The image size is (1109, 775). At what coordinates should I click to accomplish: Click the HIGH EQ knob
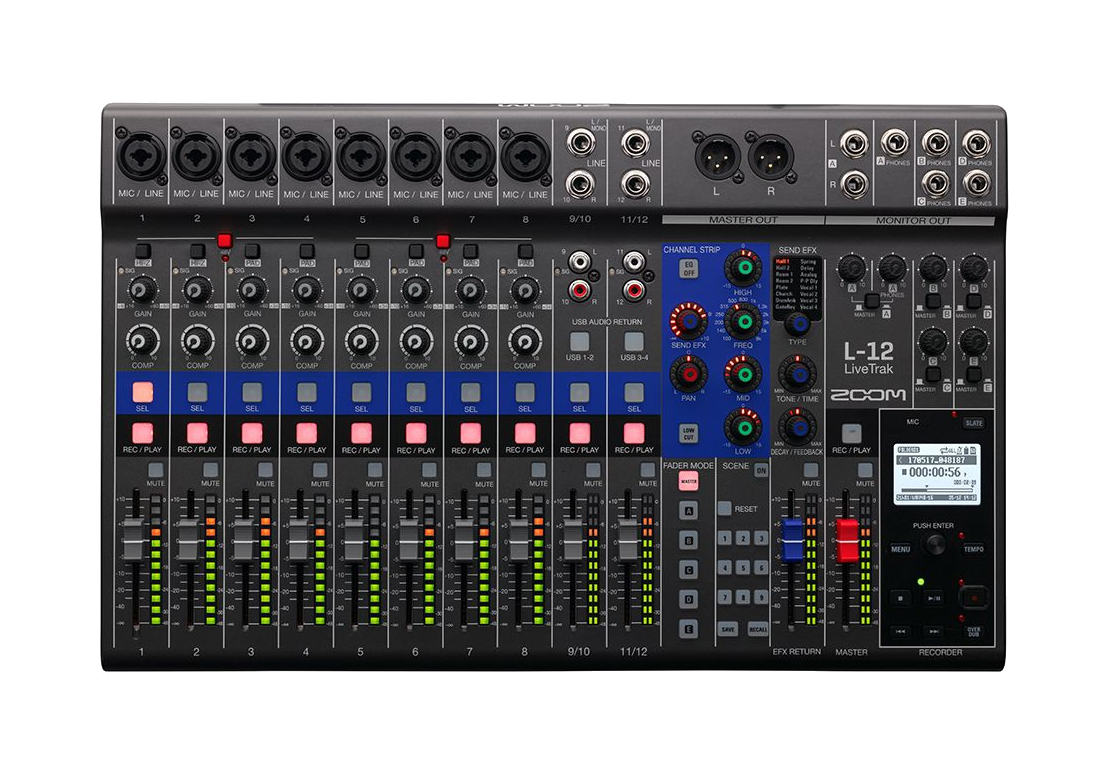[x=743, y=269]
